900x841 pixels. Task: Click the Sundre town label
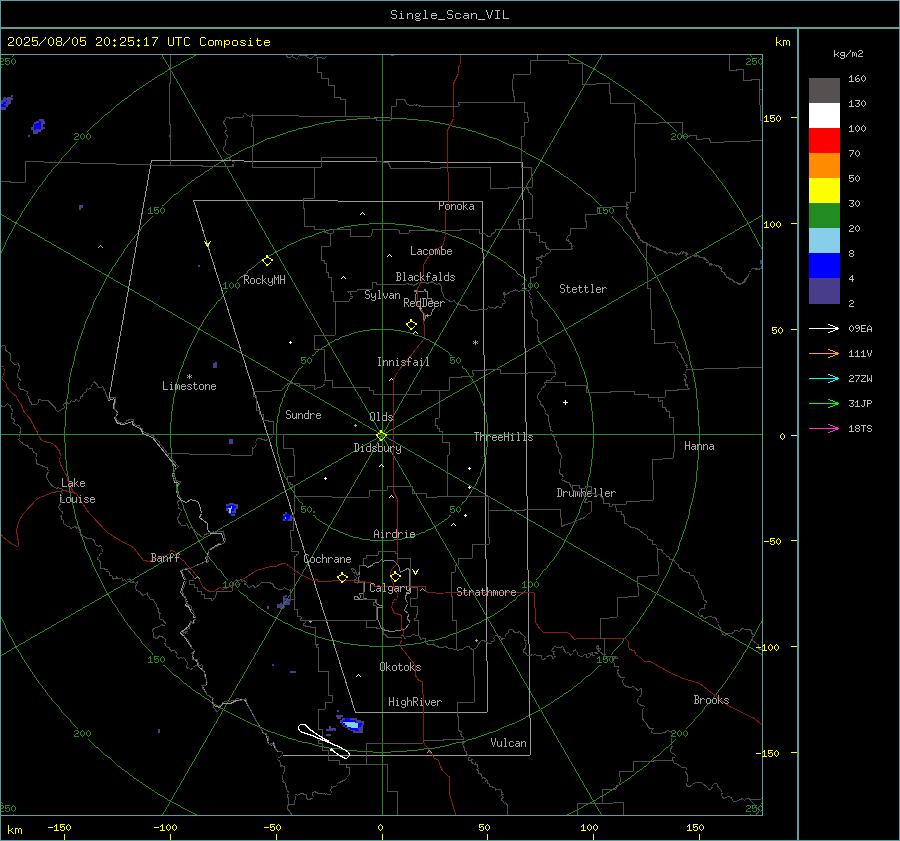point(303,414)
